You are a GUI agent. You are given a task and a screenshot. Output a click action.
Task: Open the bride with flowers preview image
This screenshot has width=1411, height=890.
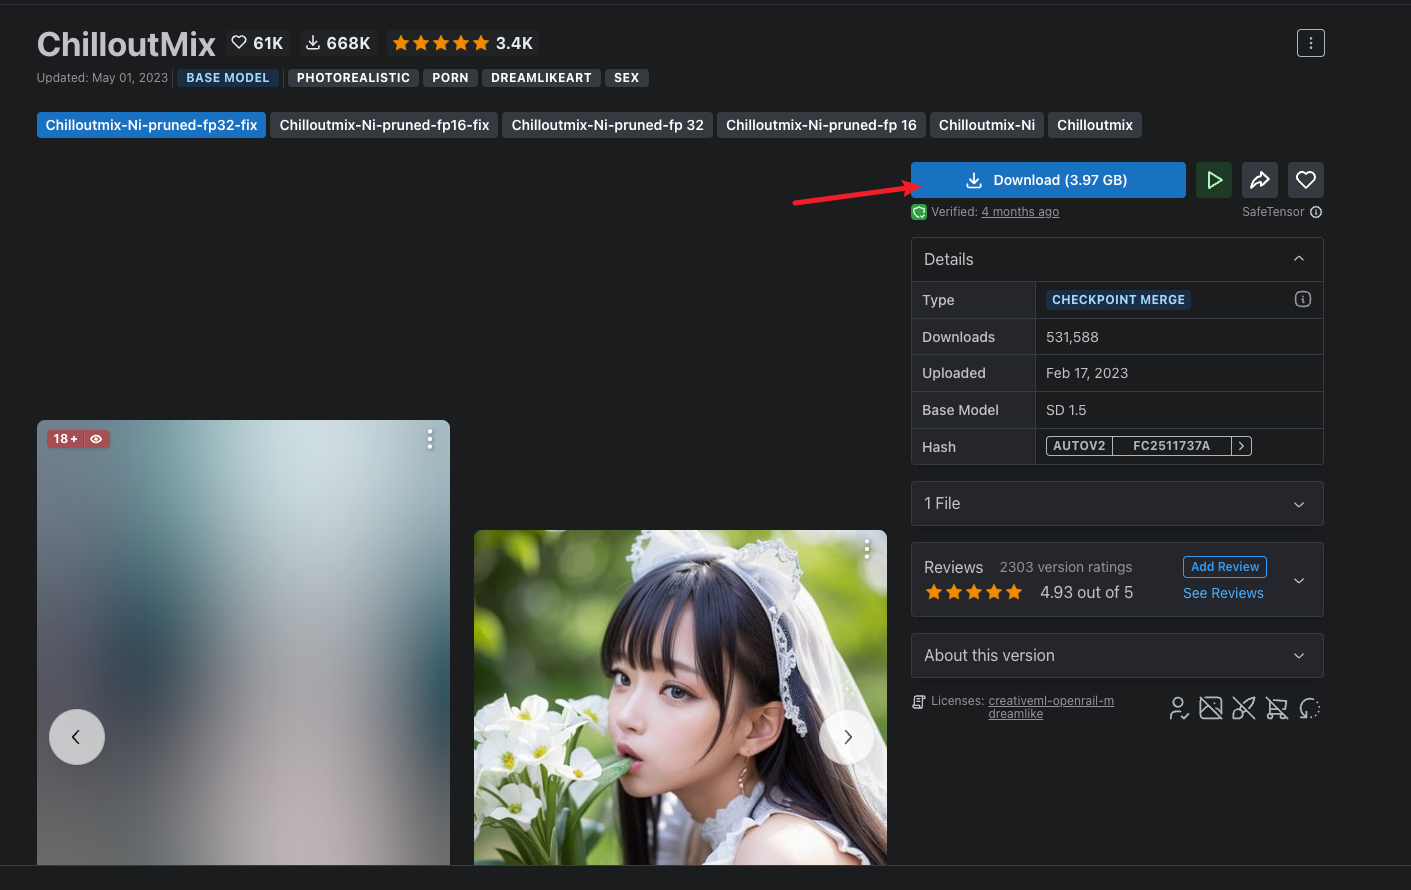pyautogui.click(x=680, y=697)
